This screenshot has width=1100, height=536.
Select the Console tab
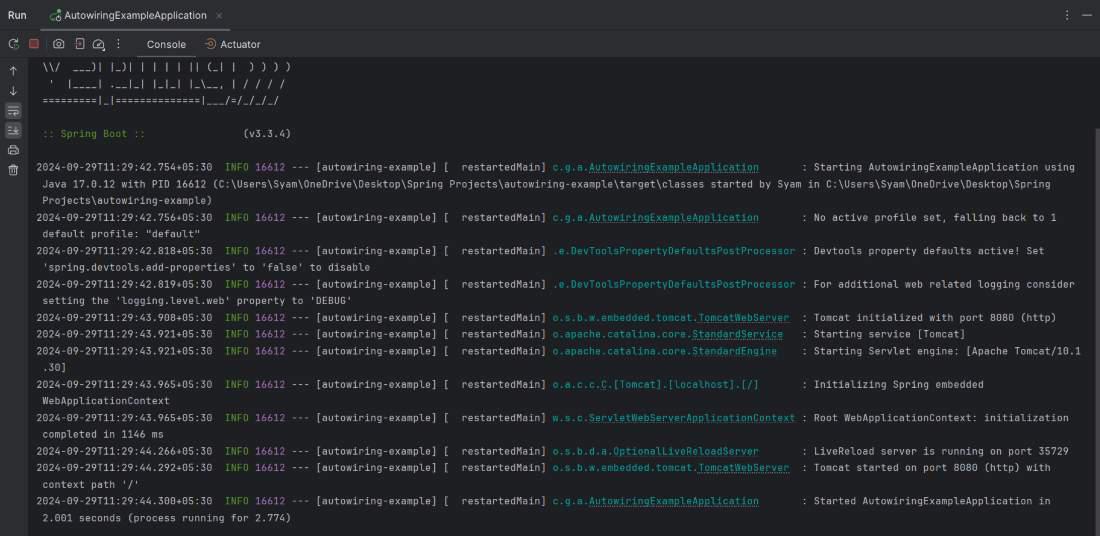pyautogui.click(x=166, y=44)
